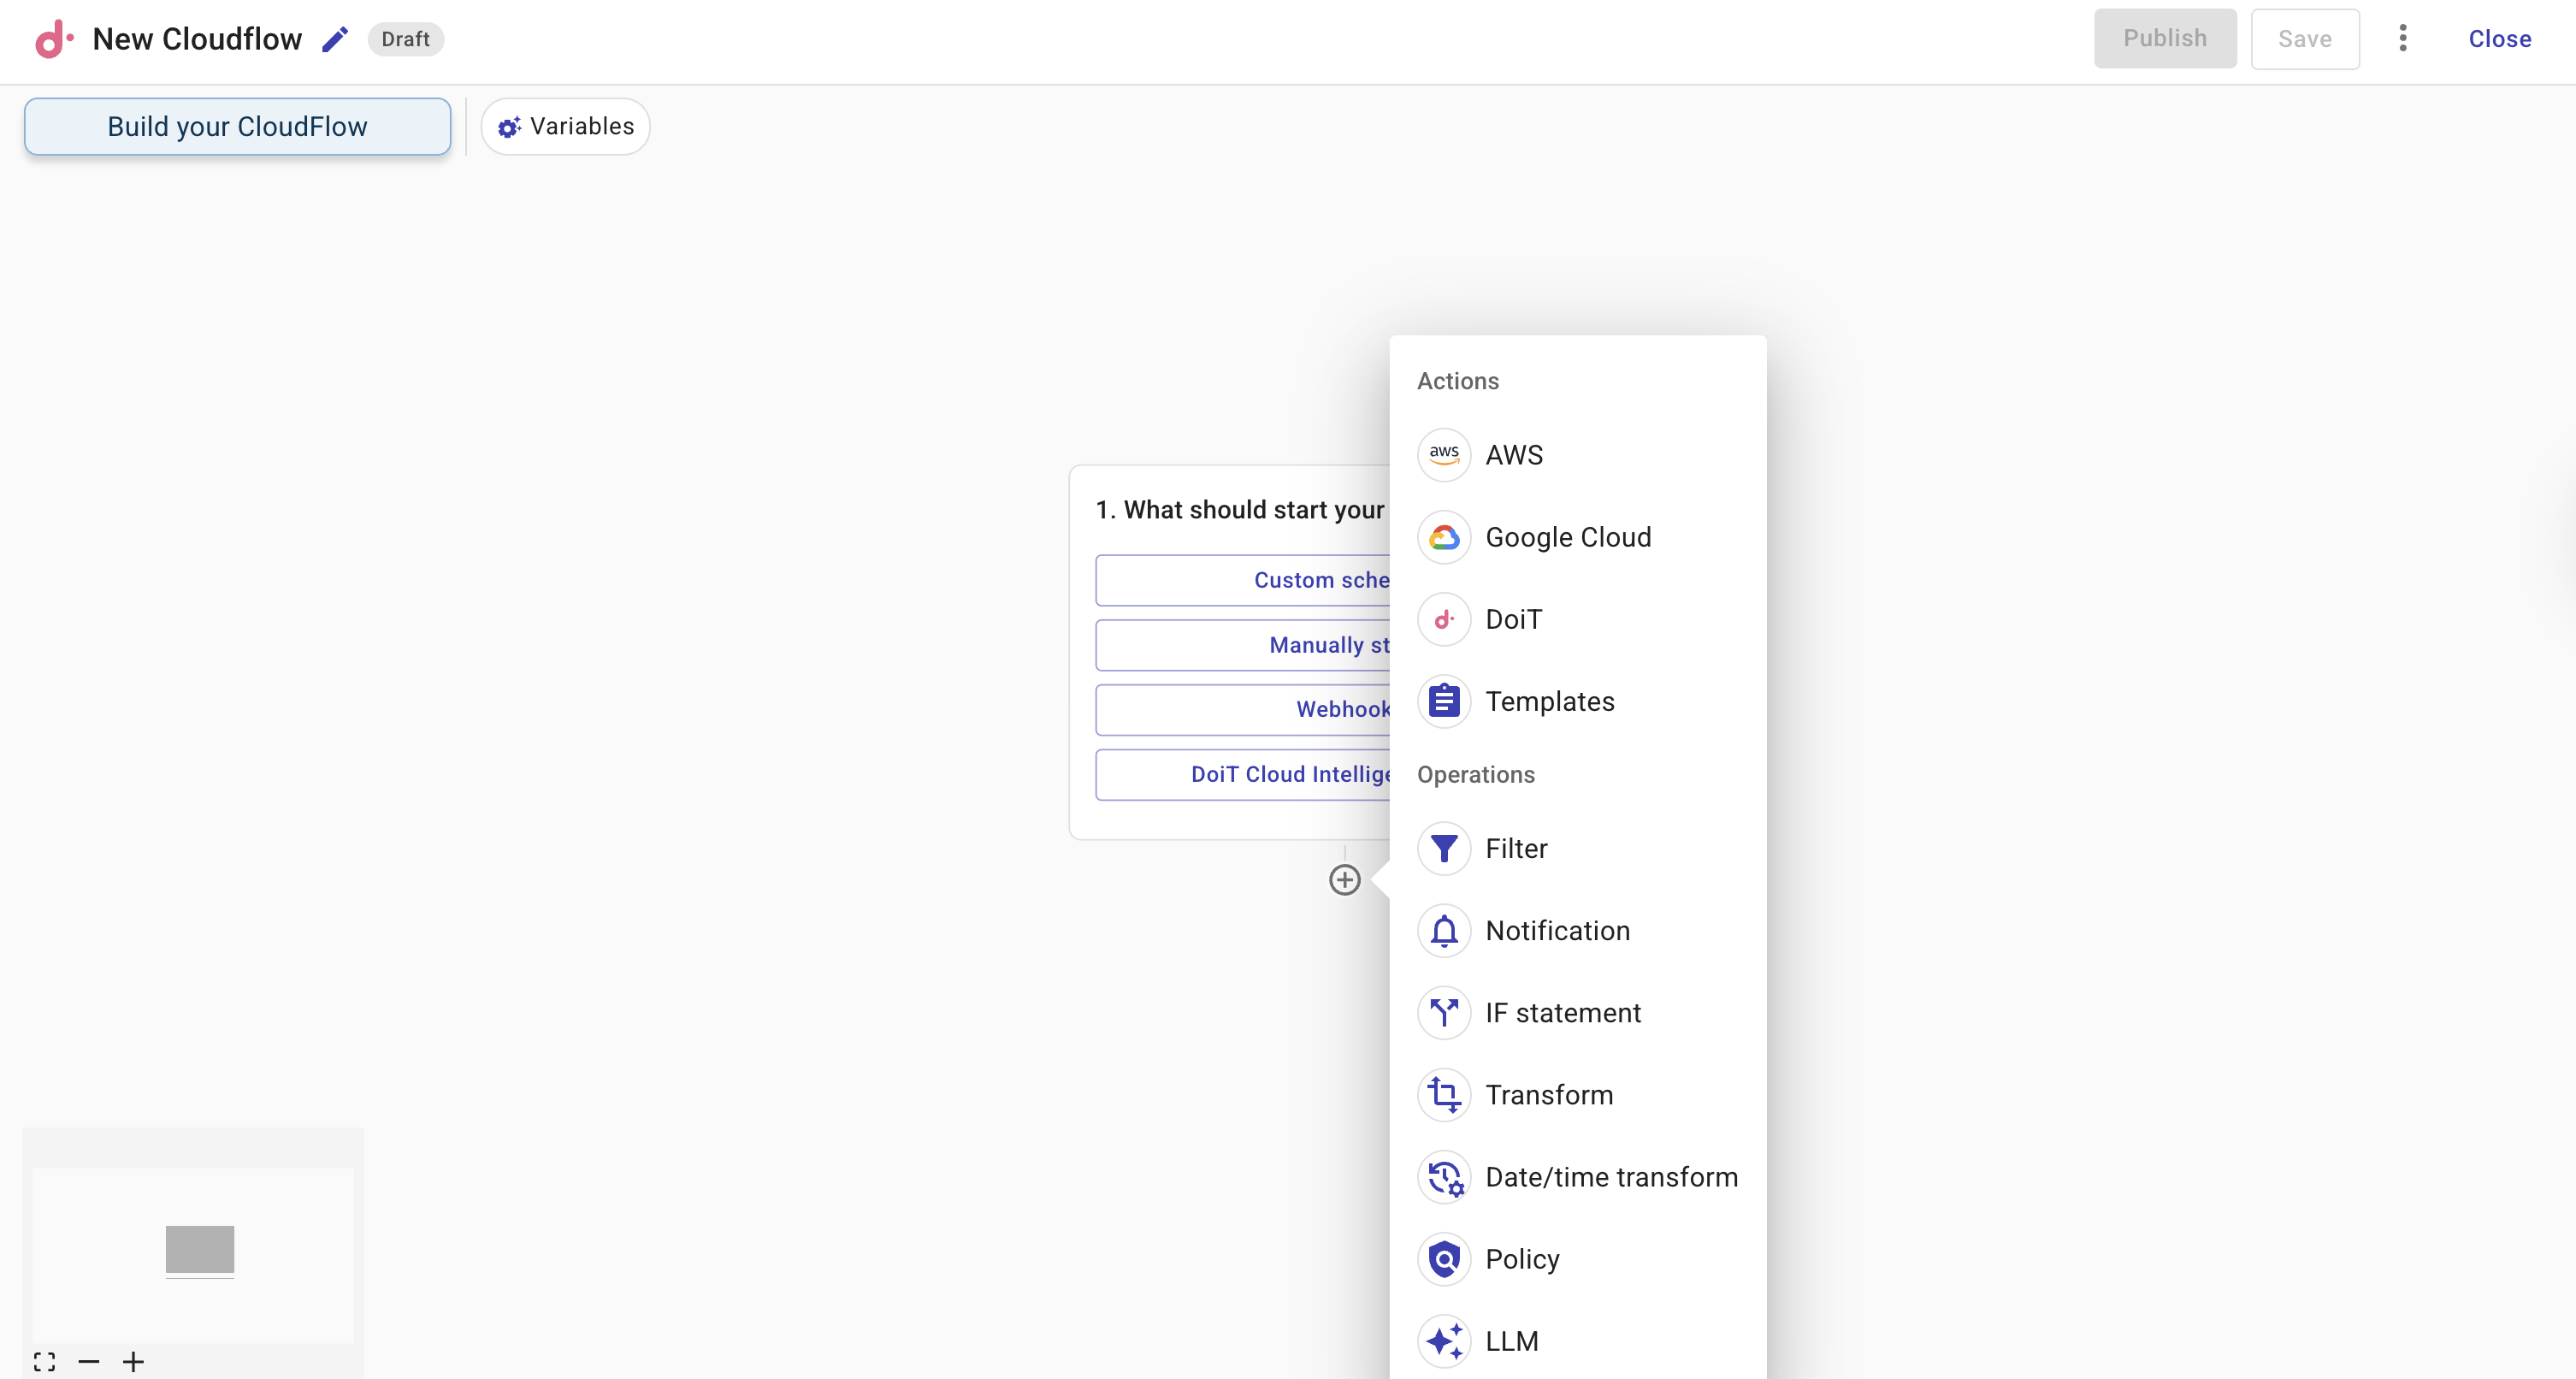Choose Google Cloud from the Actions list
Screen dimensions: 2576x1379
[x=1567, y=537]
